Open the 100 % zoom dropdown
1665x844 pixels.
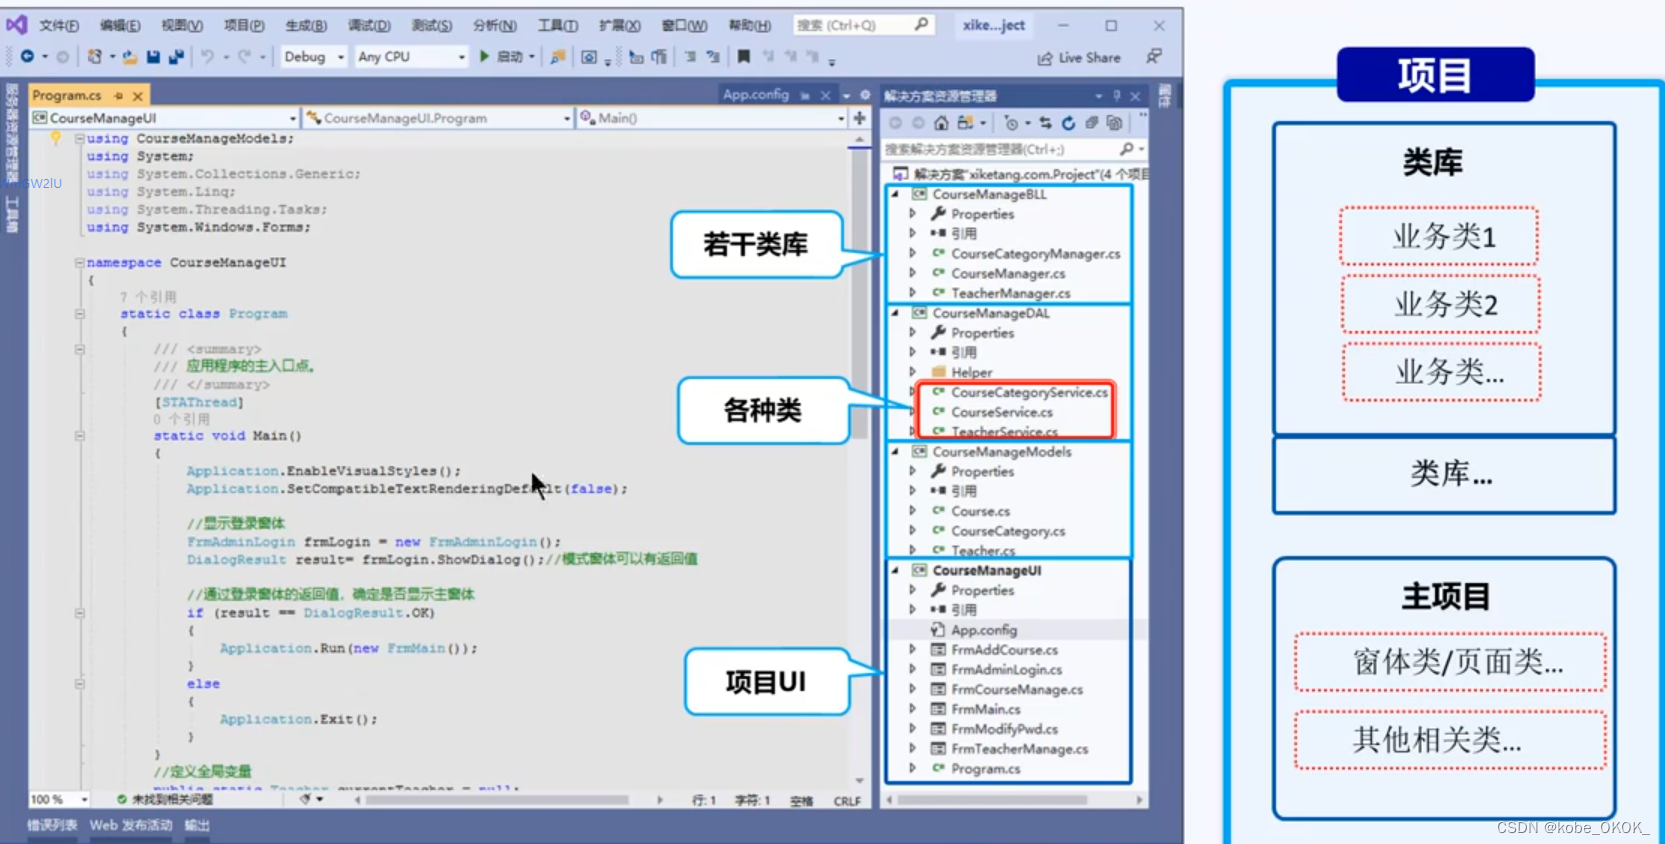59,799
